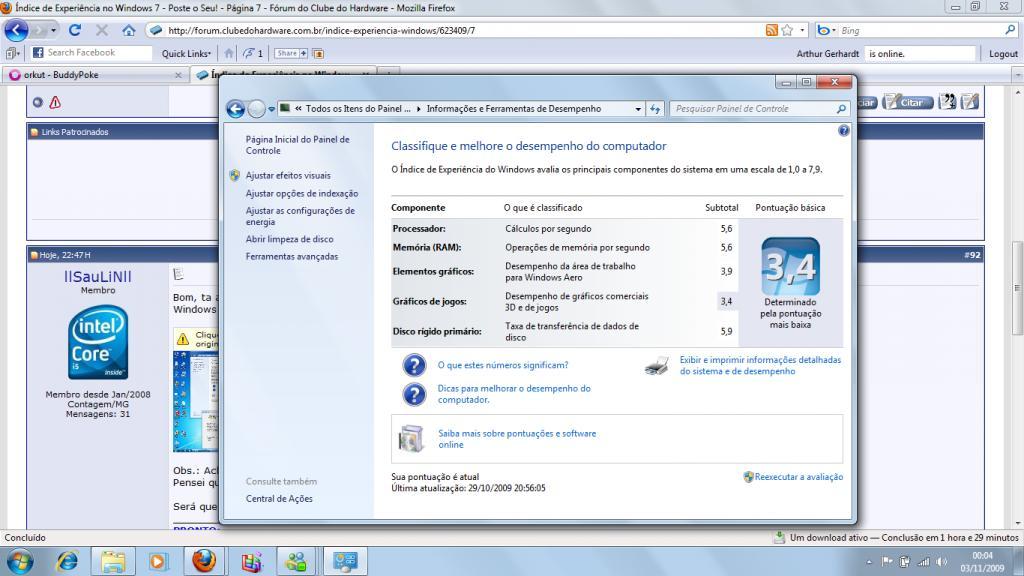This screenshot has width=1024, height=576.
Task: Click the volume icon in system tray
Action: pos(941,562)
